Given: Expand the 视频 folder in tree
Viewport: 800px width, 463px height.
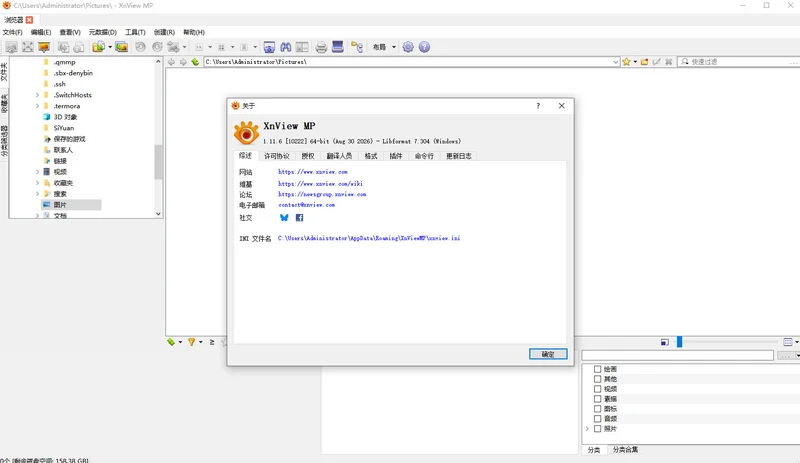Looking at the screenshot, I should pyautogui.click(x=37, y=172).
